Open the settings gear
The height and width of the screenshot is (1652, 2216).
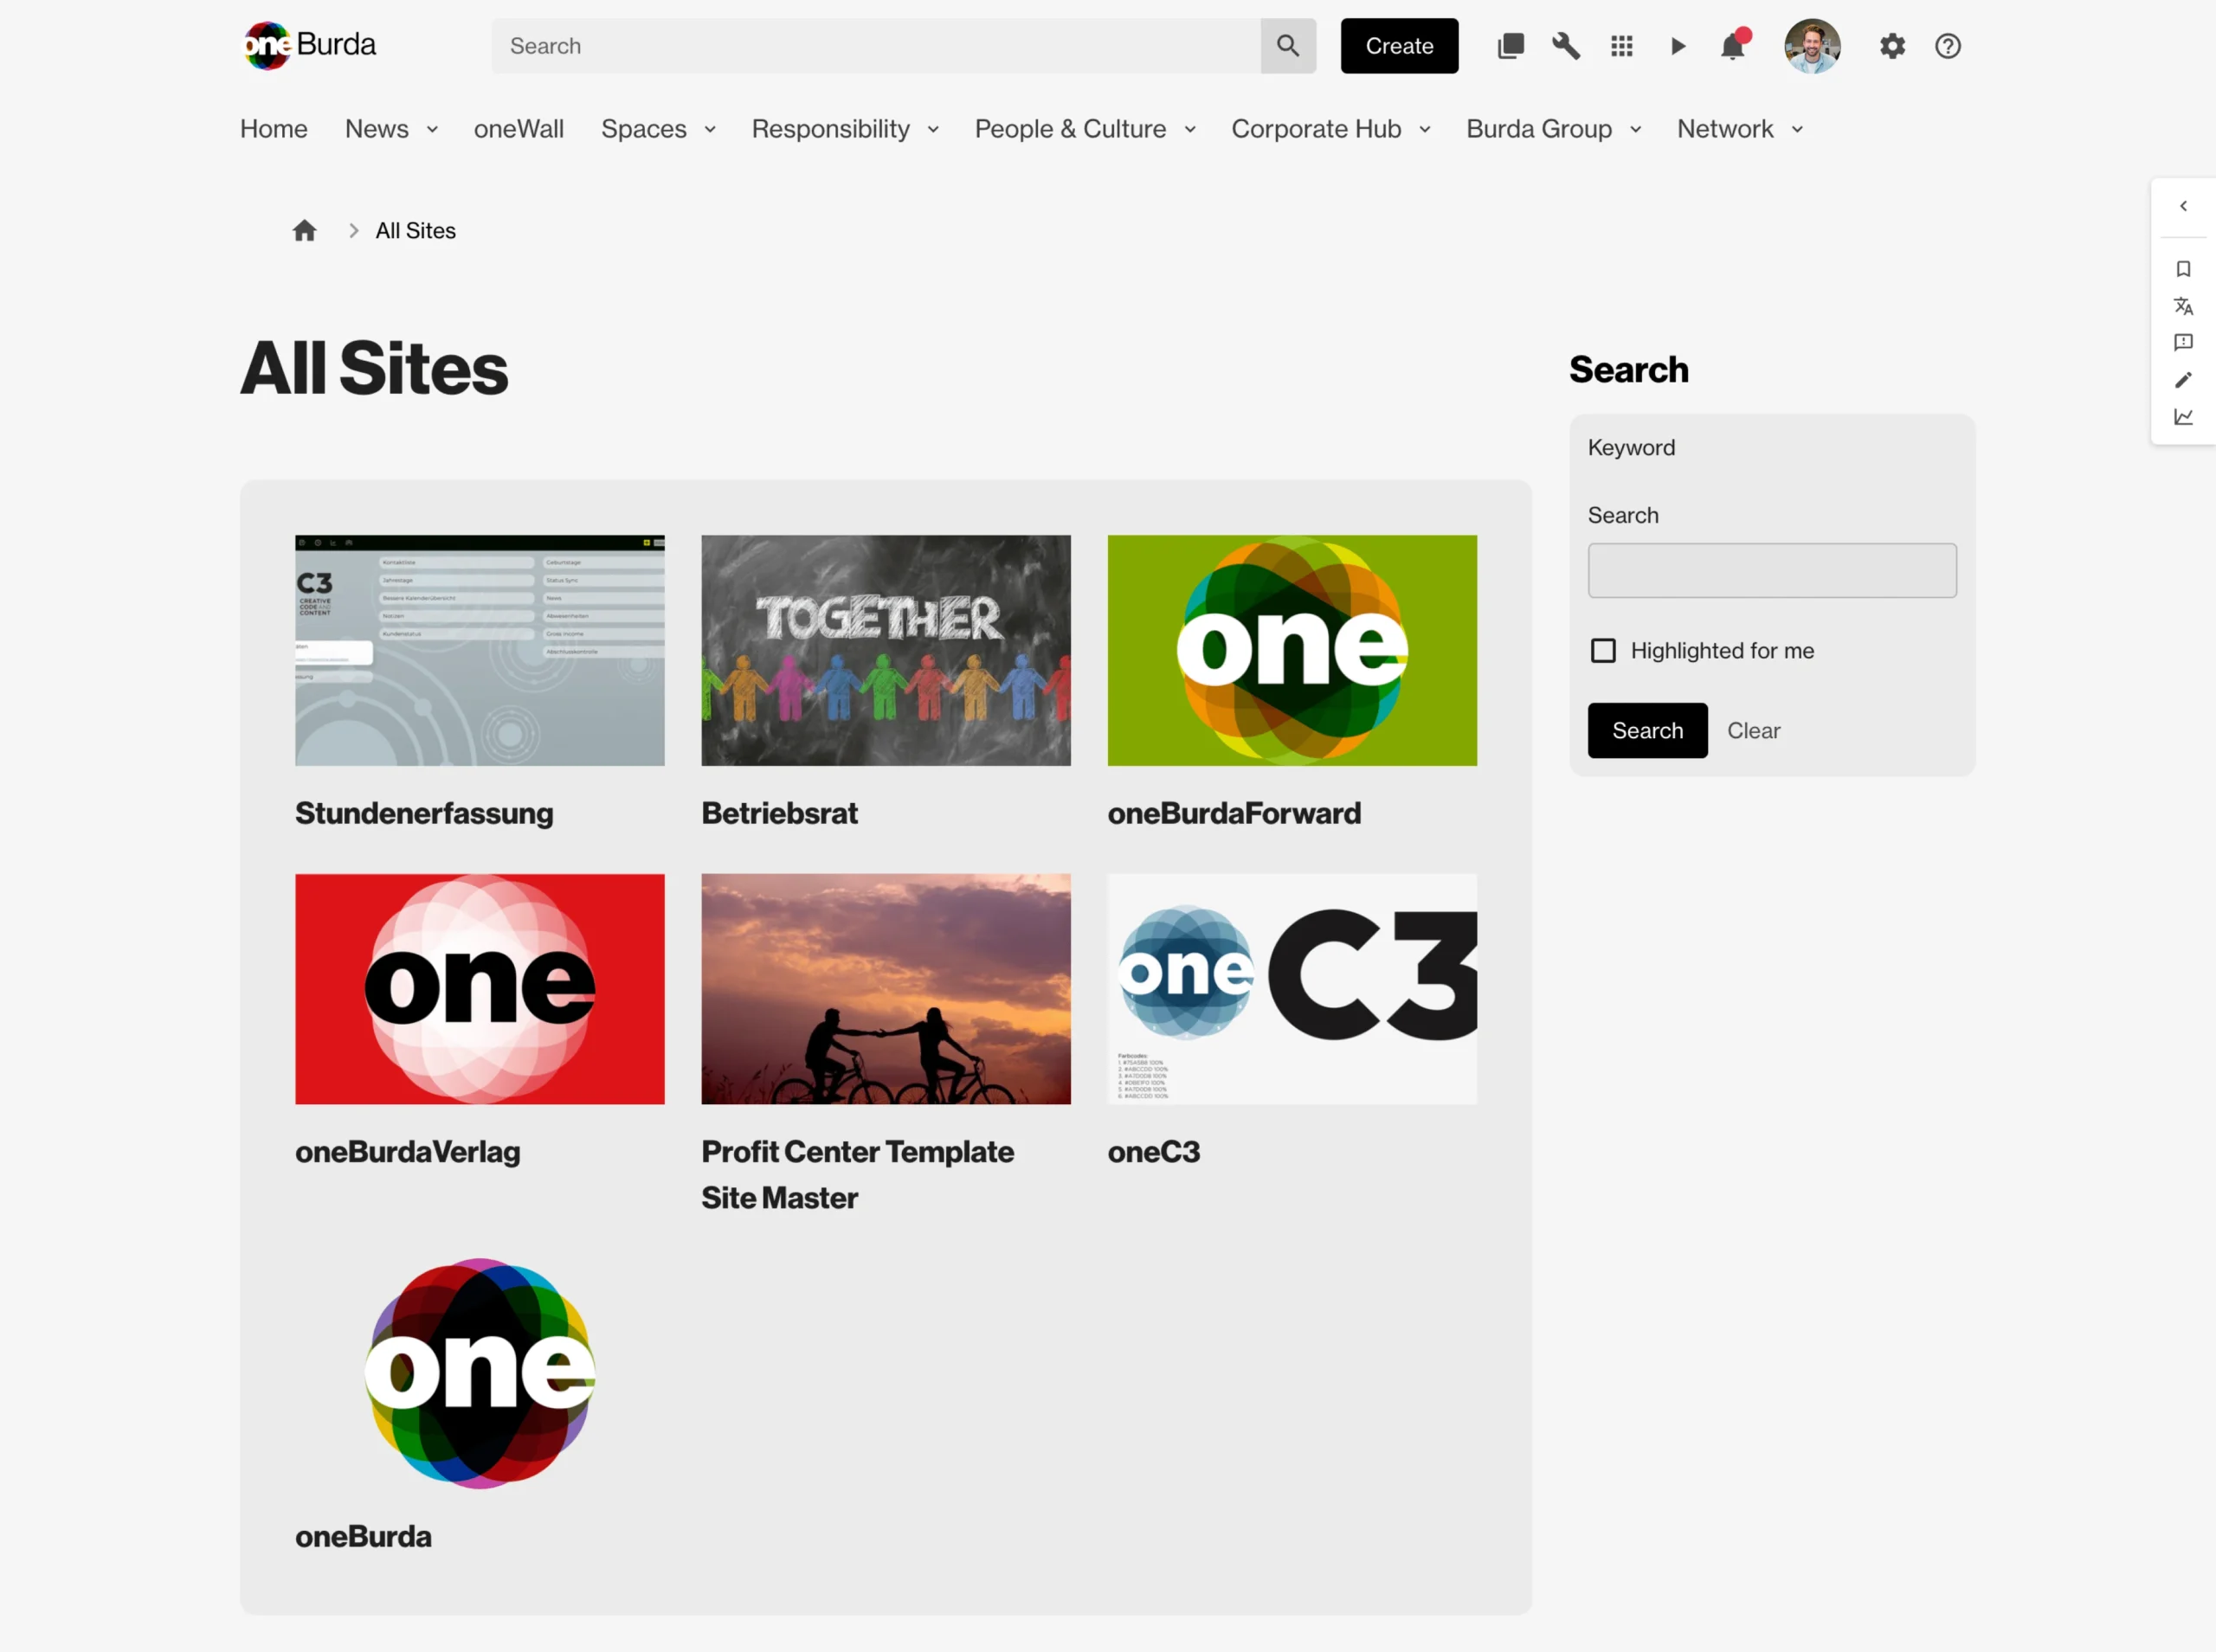click(1892, 46)
